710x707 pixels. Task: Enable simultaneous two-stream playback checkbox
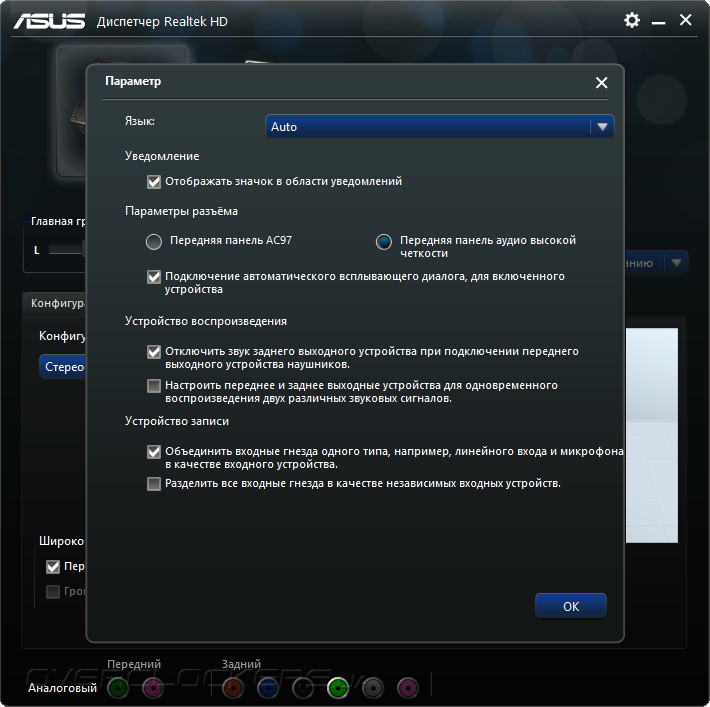point(154,386)
